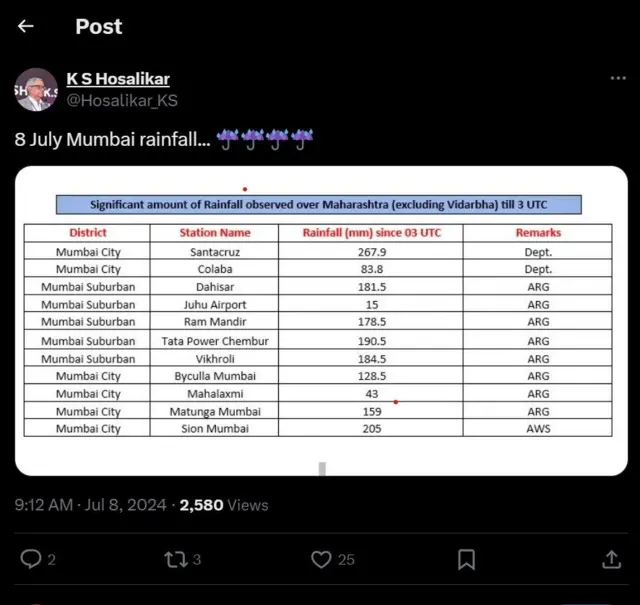Open the rainfall table image
The height and width of the screenshot is (605, 640).
pos(320,320)
